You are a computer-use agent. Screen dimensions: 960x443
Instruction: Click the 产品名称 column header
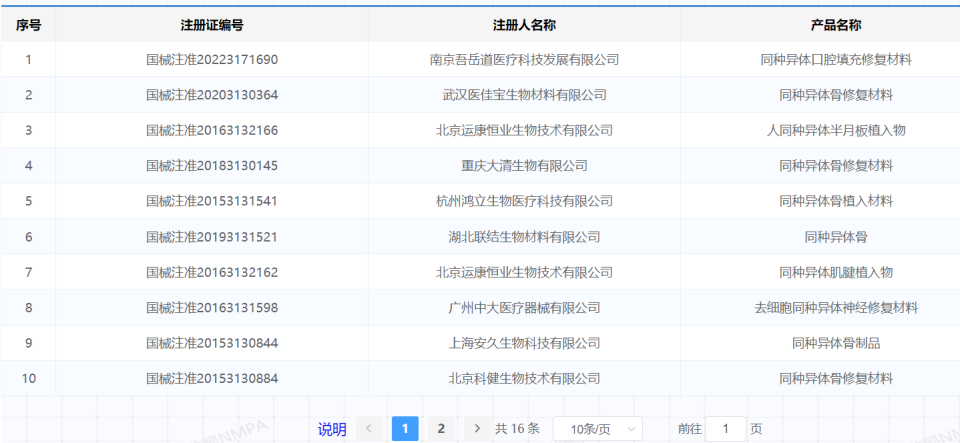click(x=836, y=25)
